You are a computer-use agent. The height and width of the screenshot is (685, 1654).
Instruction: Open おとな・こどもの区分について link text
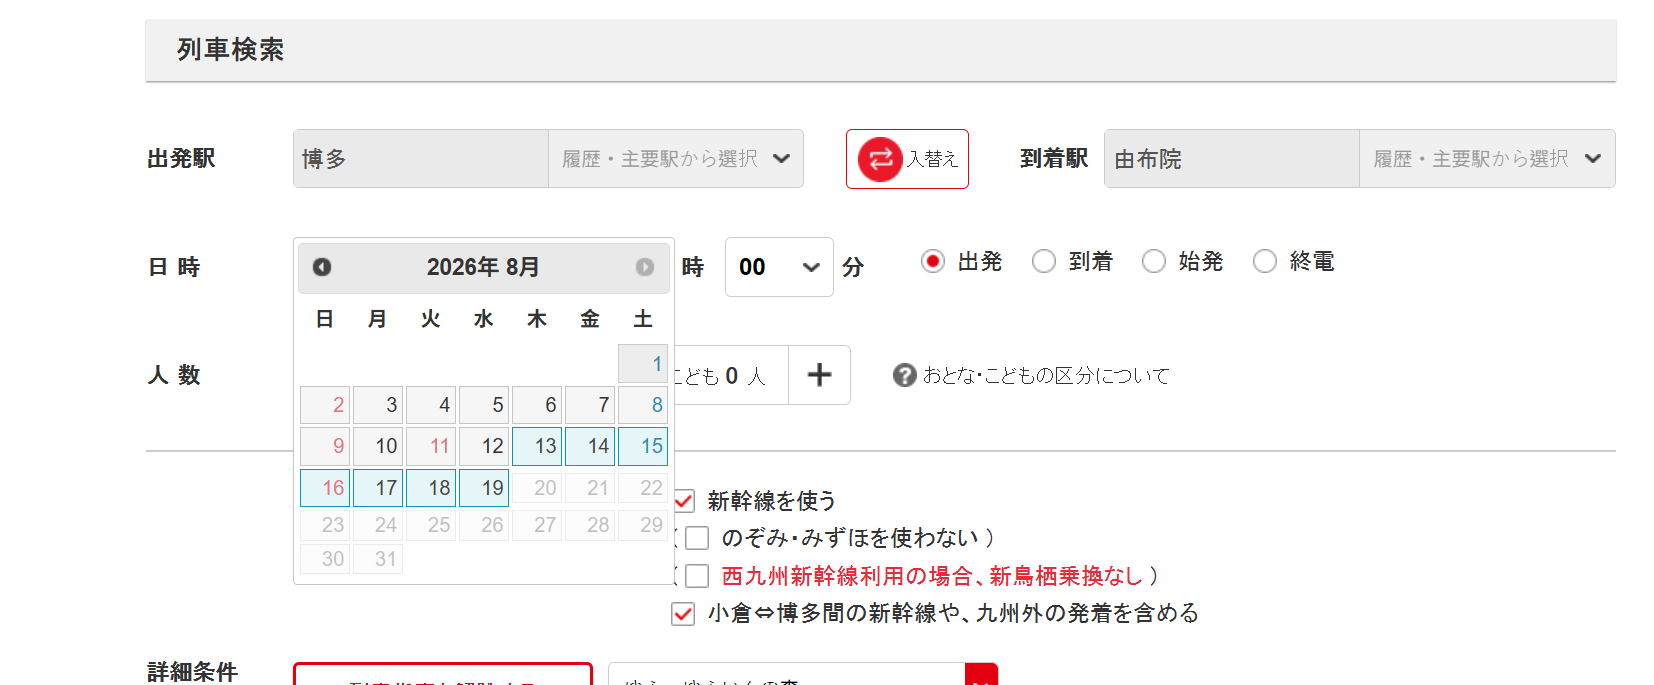1046,375
